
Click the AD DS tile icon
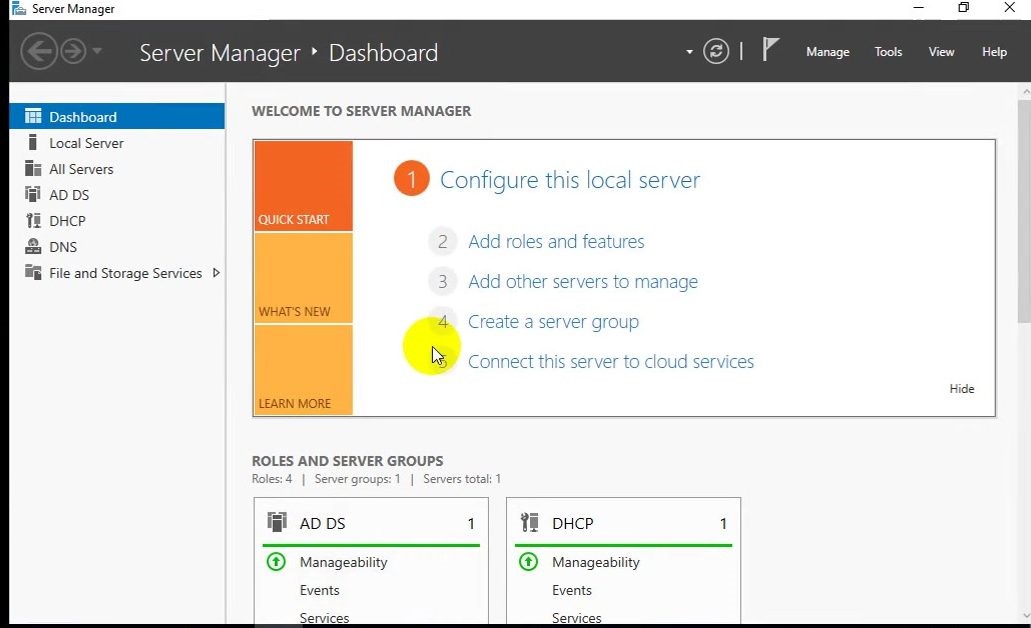[x=277, y=522]
